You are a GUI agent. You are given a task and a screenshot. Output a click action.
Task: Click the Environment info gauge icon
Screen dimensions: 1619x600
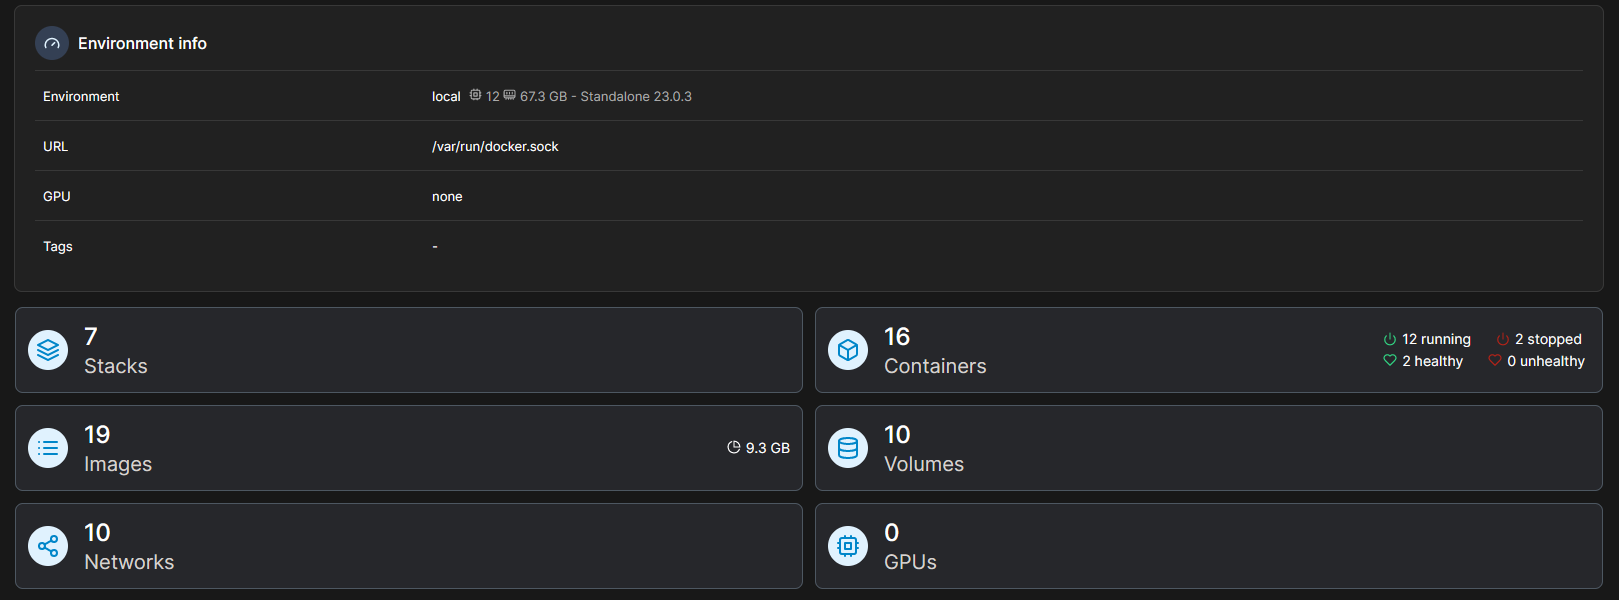click(52, 44)
